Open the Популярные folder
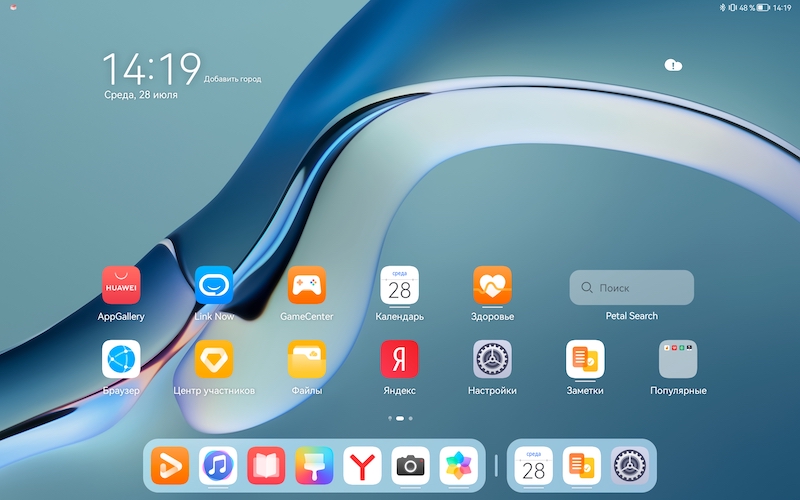800x500 pixels. click(x=678, y=359)
